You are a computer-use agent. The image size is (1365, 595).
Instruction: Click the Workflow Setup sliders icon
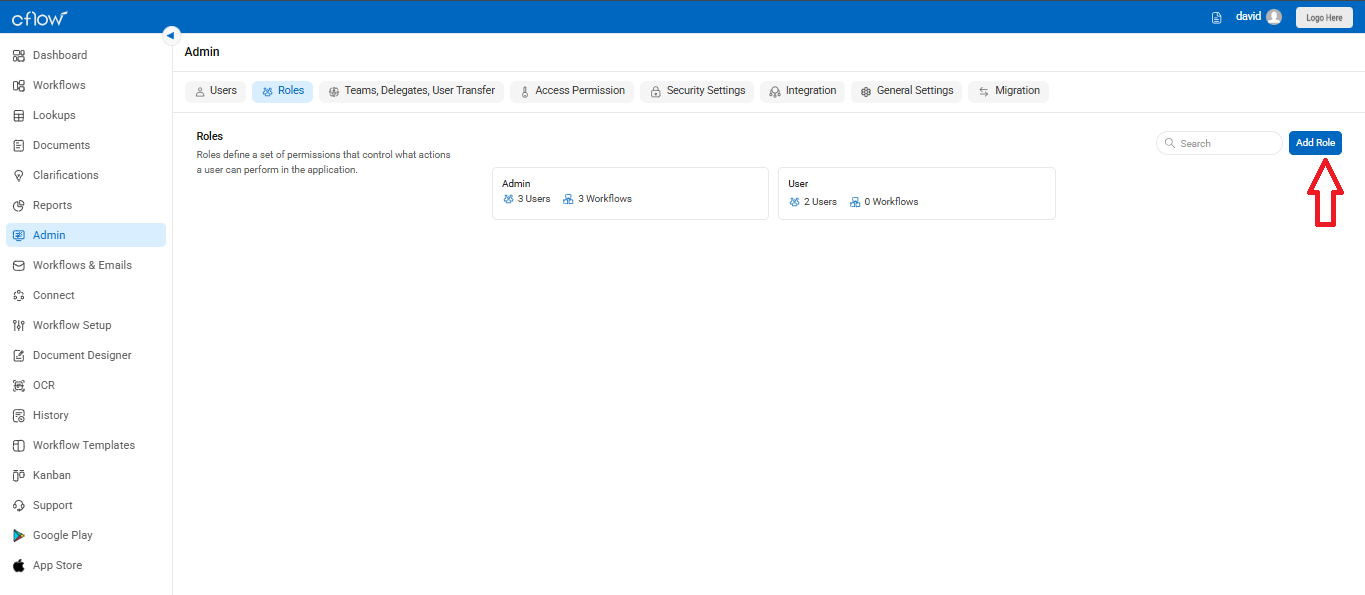19,325
